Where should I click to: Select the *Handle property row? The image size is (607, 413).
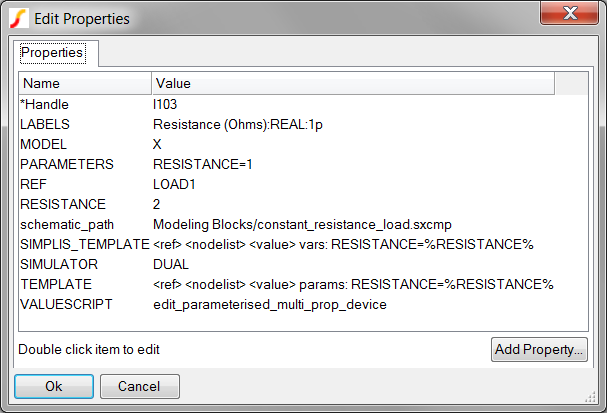[x=303, y=105]
